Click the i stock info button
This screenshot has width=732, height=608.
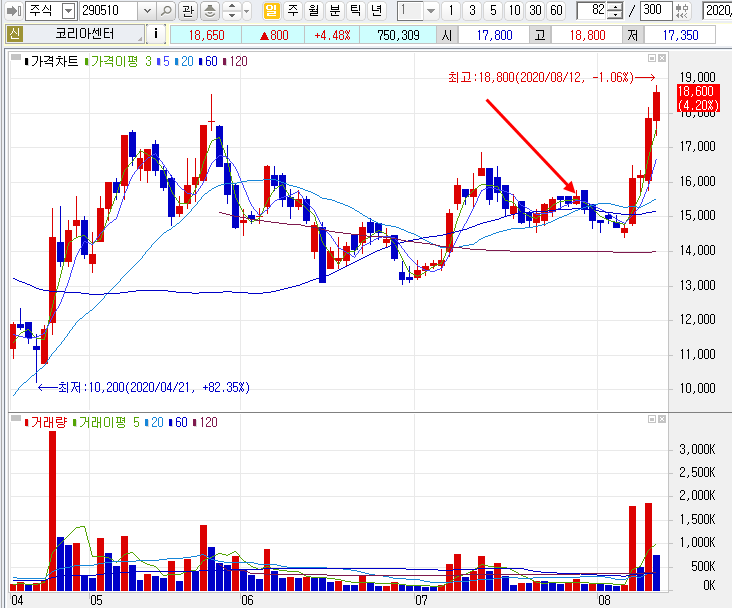(156, 34)
